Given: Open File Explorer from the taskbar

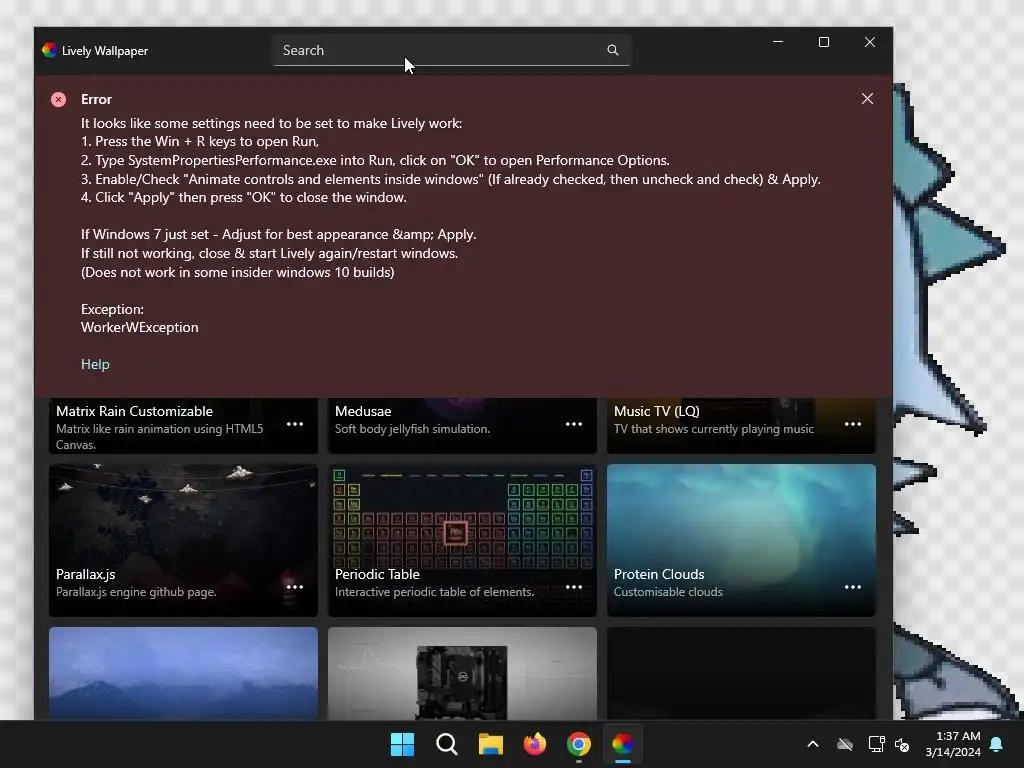Looking at the screenshot, I should 490,744.
